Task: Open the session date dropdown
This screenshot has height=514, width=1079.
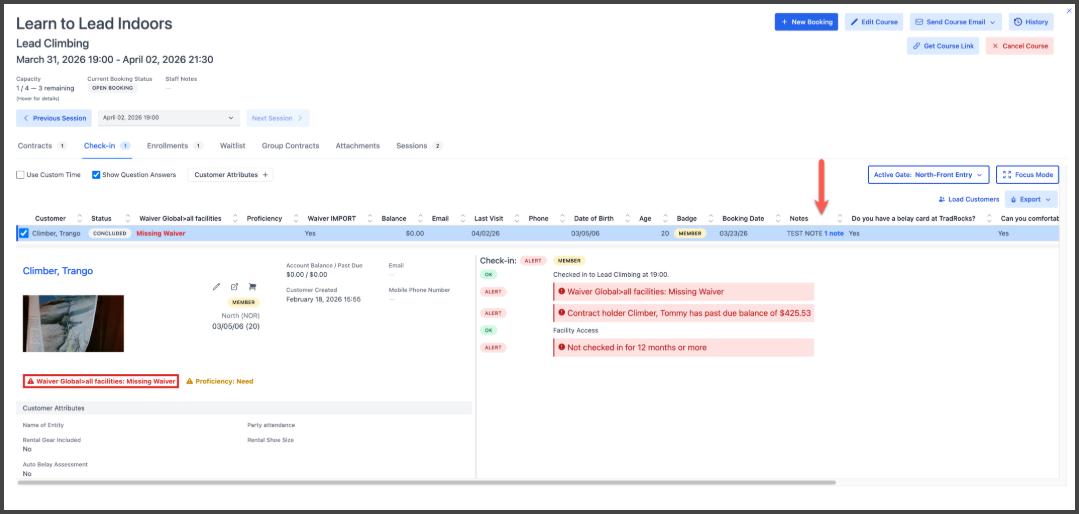Action: pyautogui.click(x=169, y=118)
